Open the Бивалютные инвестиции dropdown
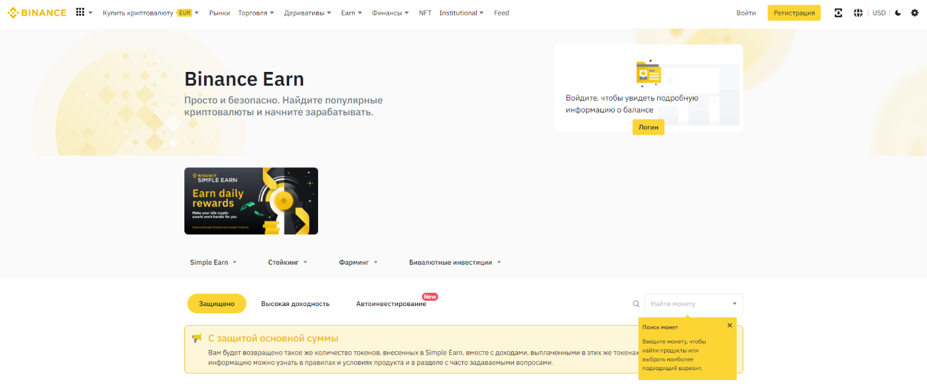Screen dimensions: 927x387 pos(455,262)
